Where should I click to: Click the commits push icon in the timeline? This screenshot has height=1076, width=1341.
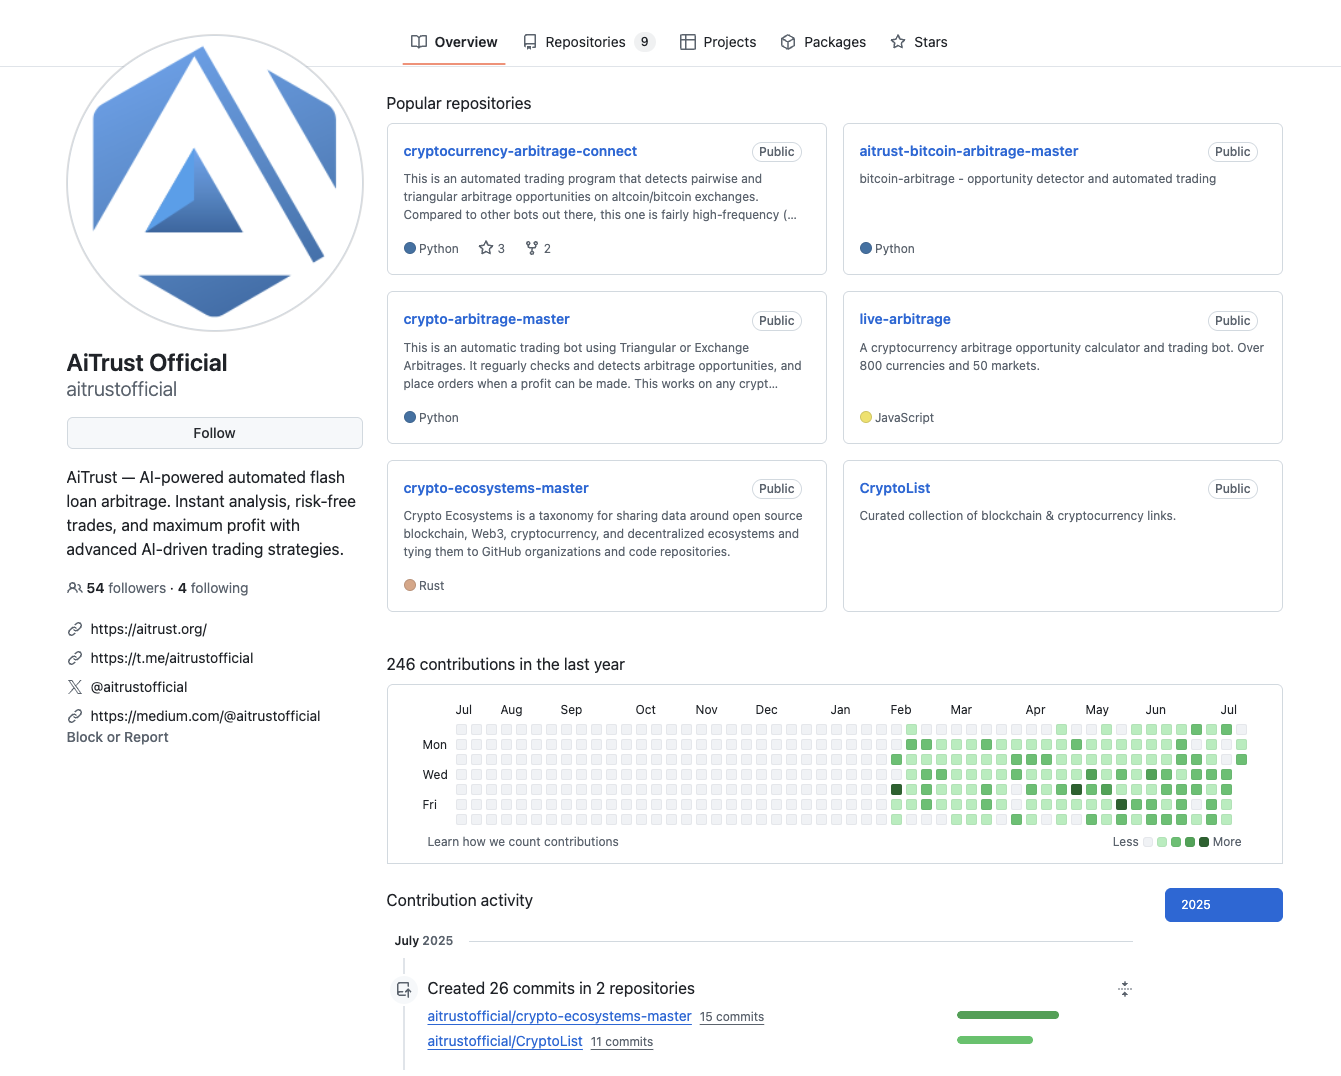point(404,989)
